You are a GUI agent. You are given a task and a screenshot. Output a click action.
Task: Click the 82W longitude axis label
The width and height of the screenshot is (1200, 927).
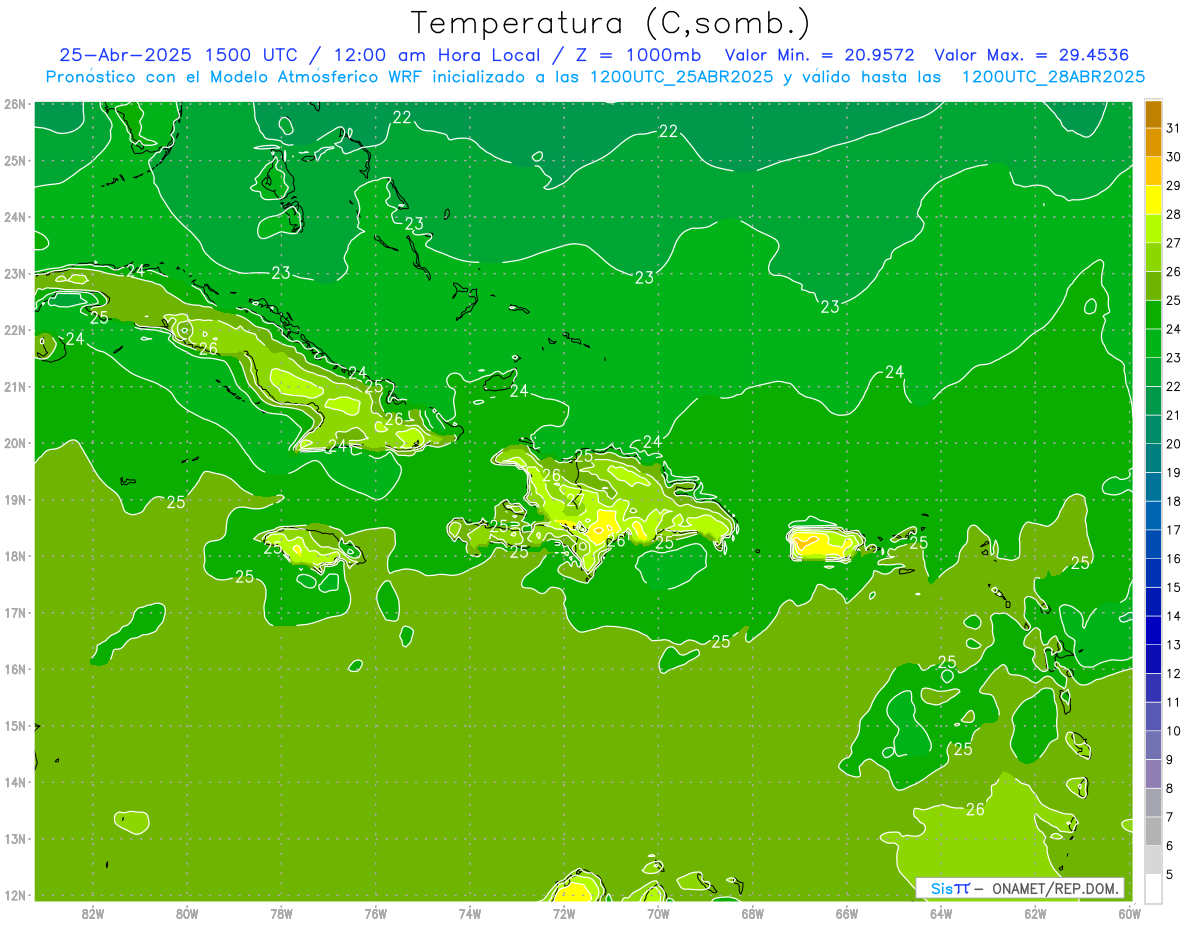pos(92,912)
